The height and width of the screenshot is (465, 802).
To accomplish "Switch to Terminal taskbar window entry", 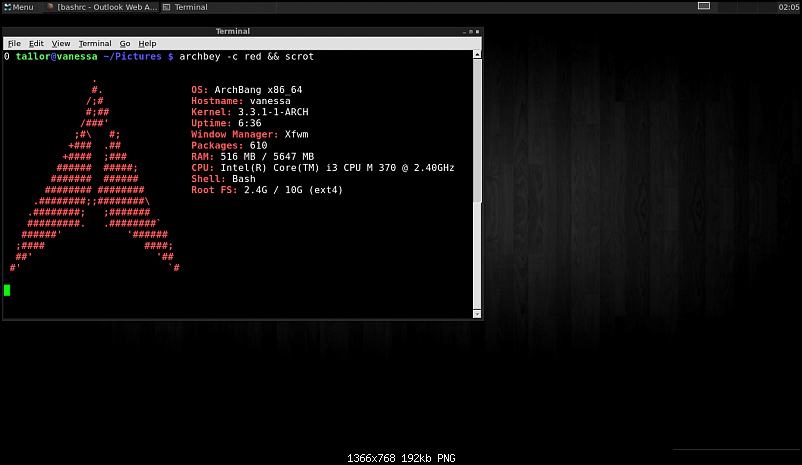I will 218,7.
